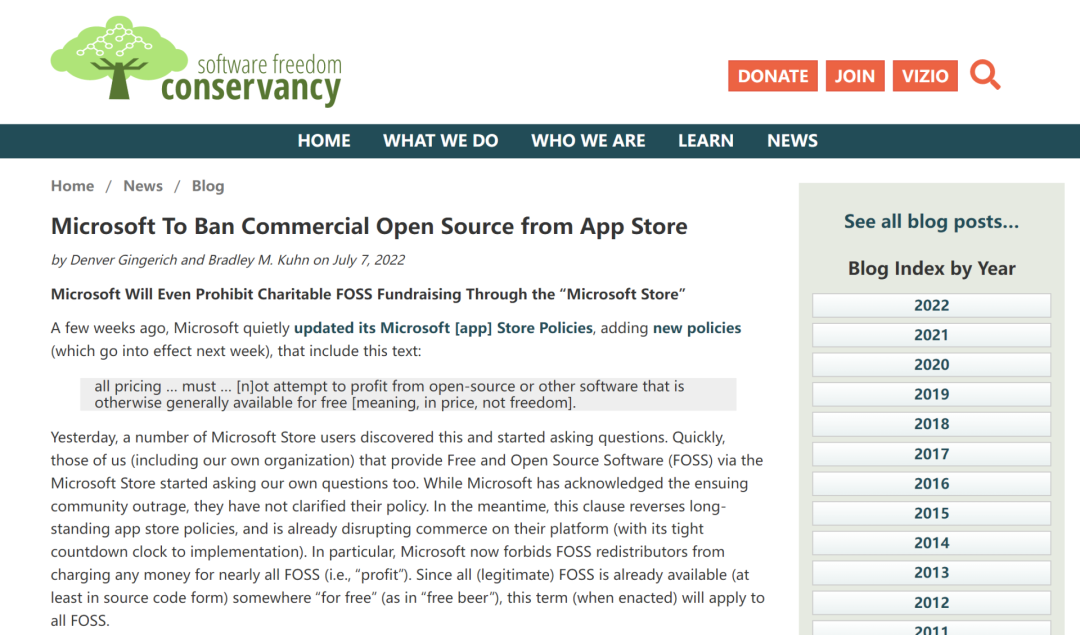Open the WHAT WE DO menu
The height and width of the screenshot is (635, 1080).
(440, 140)
